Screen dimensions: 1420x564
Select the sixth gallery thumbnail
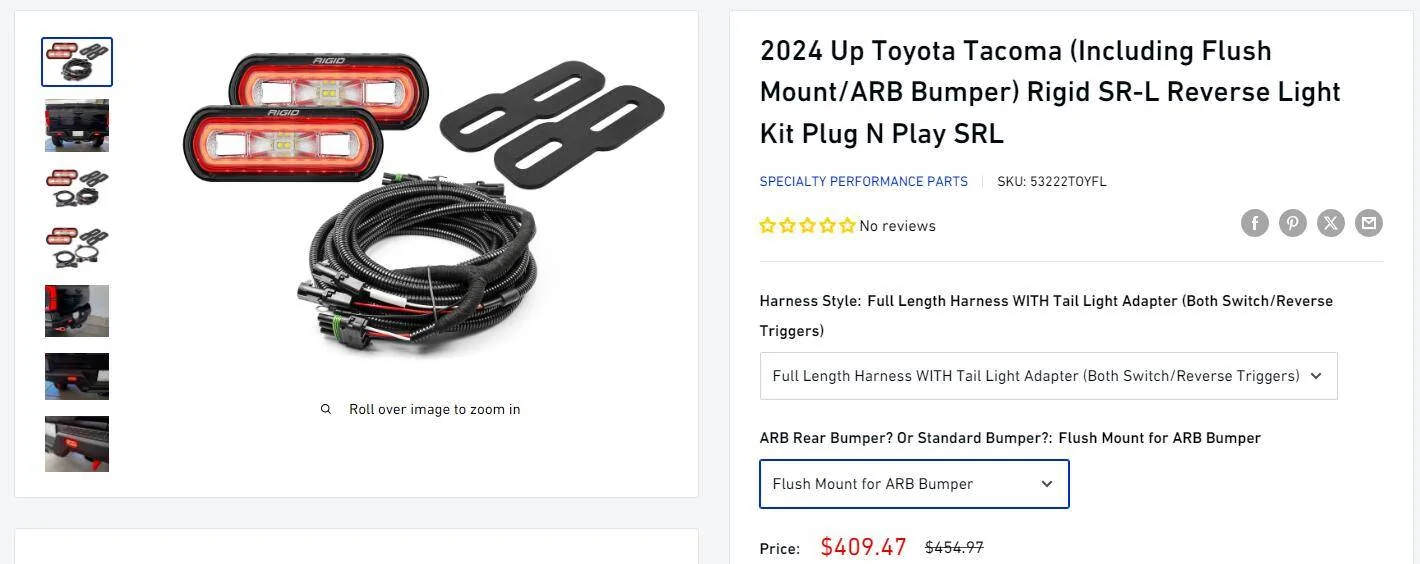pos(77,376)
